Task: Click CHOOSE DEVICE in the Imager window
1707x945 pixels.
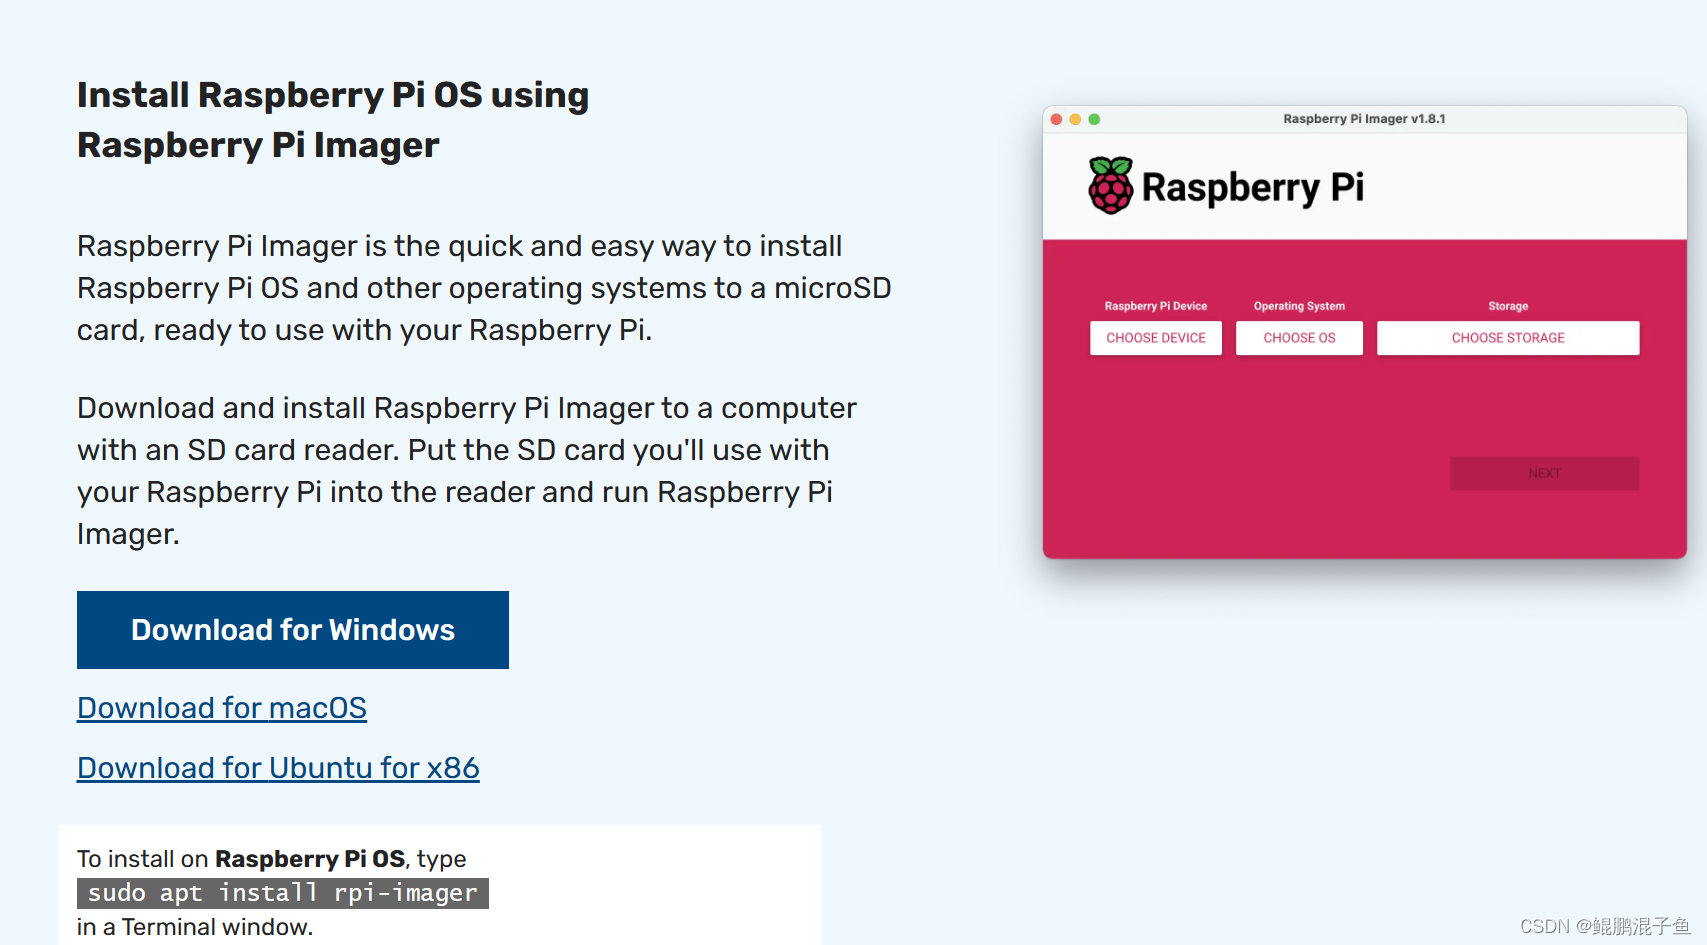Action: point(1156,338)
